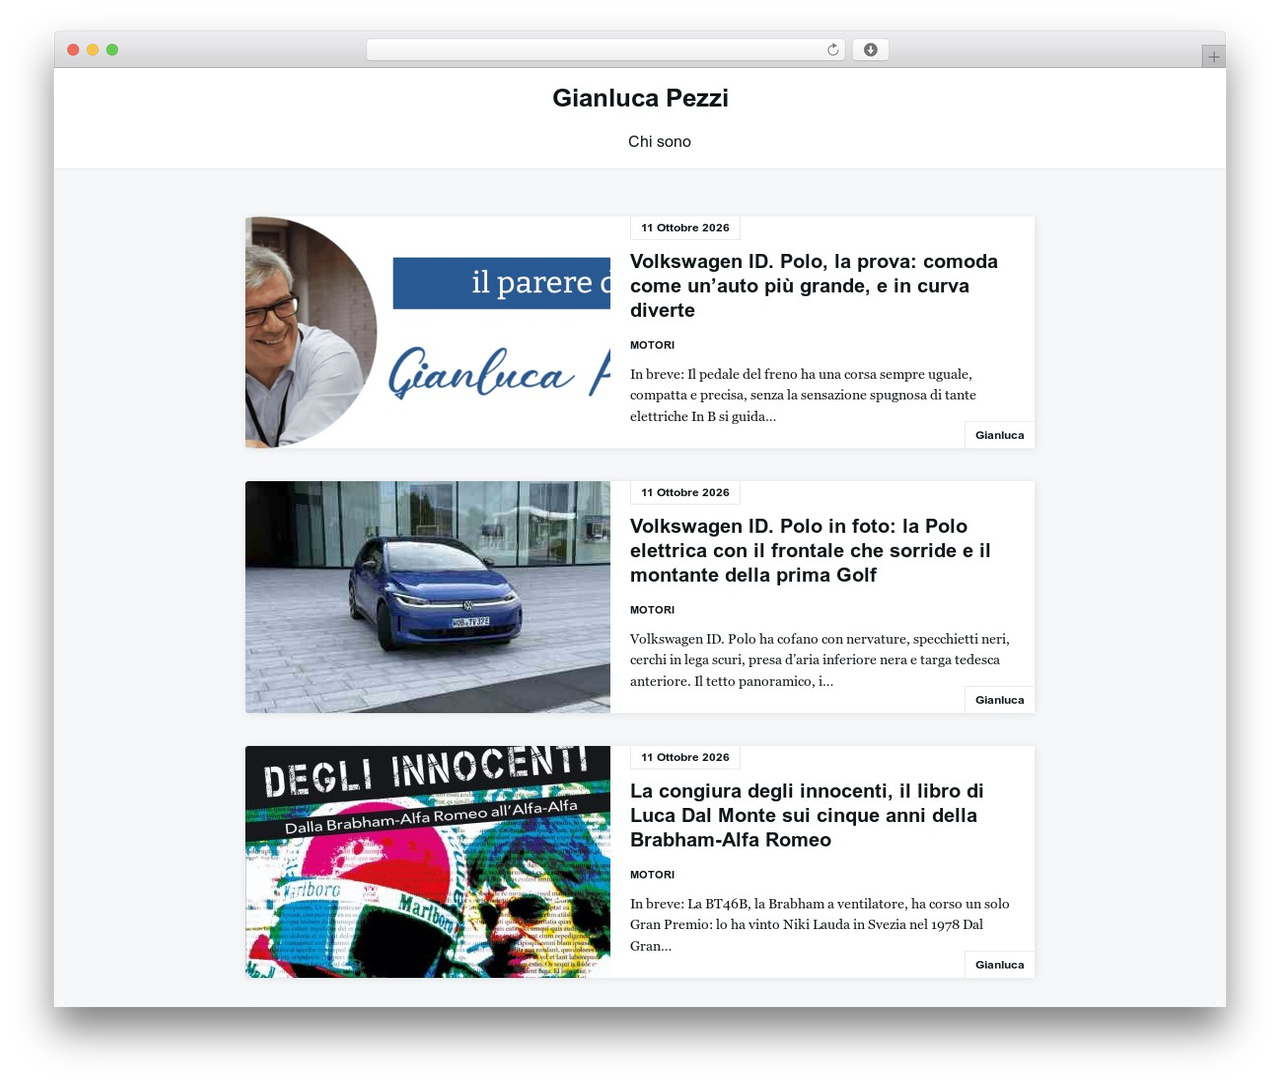This screenshot has height=1084, width=1280.
Task: Open the Volkswagen ID. Polo in foto article
Action: point(810,551)
